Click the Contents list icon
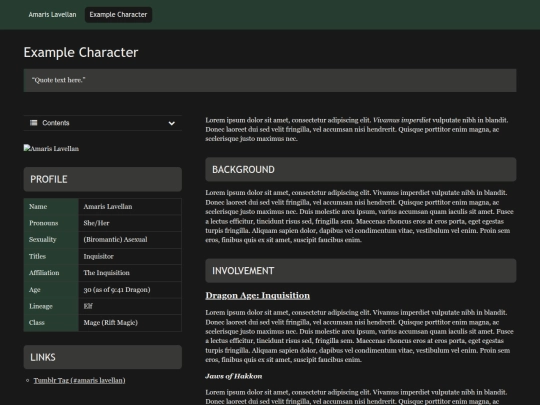540x405 pixels. tap(33, 123)
